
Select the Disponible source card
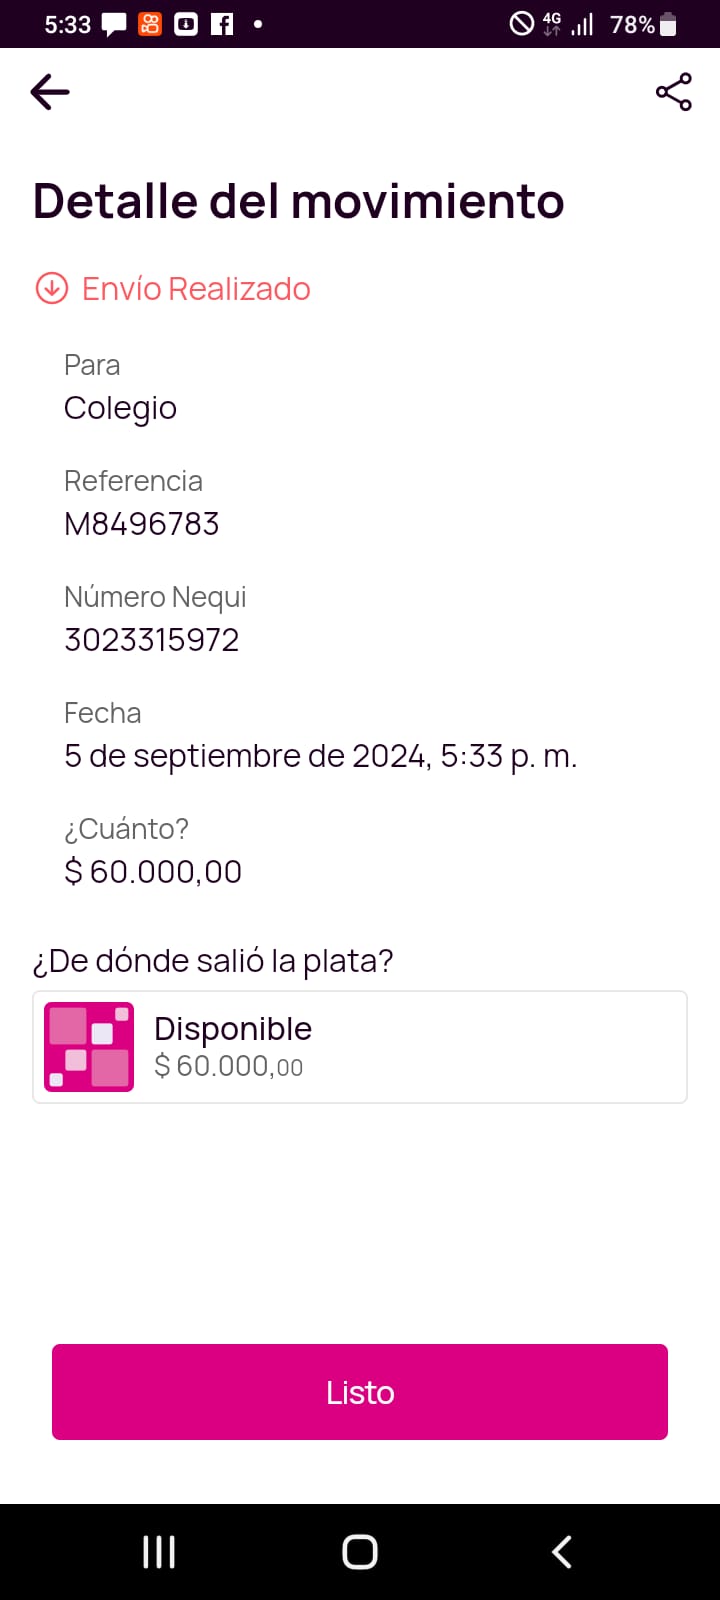tap(360, 1047)
